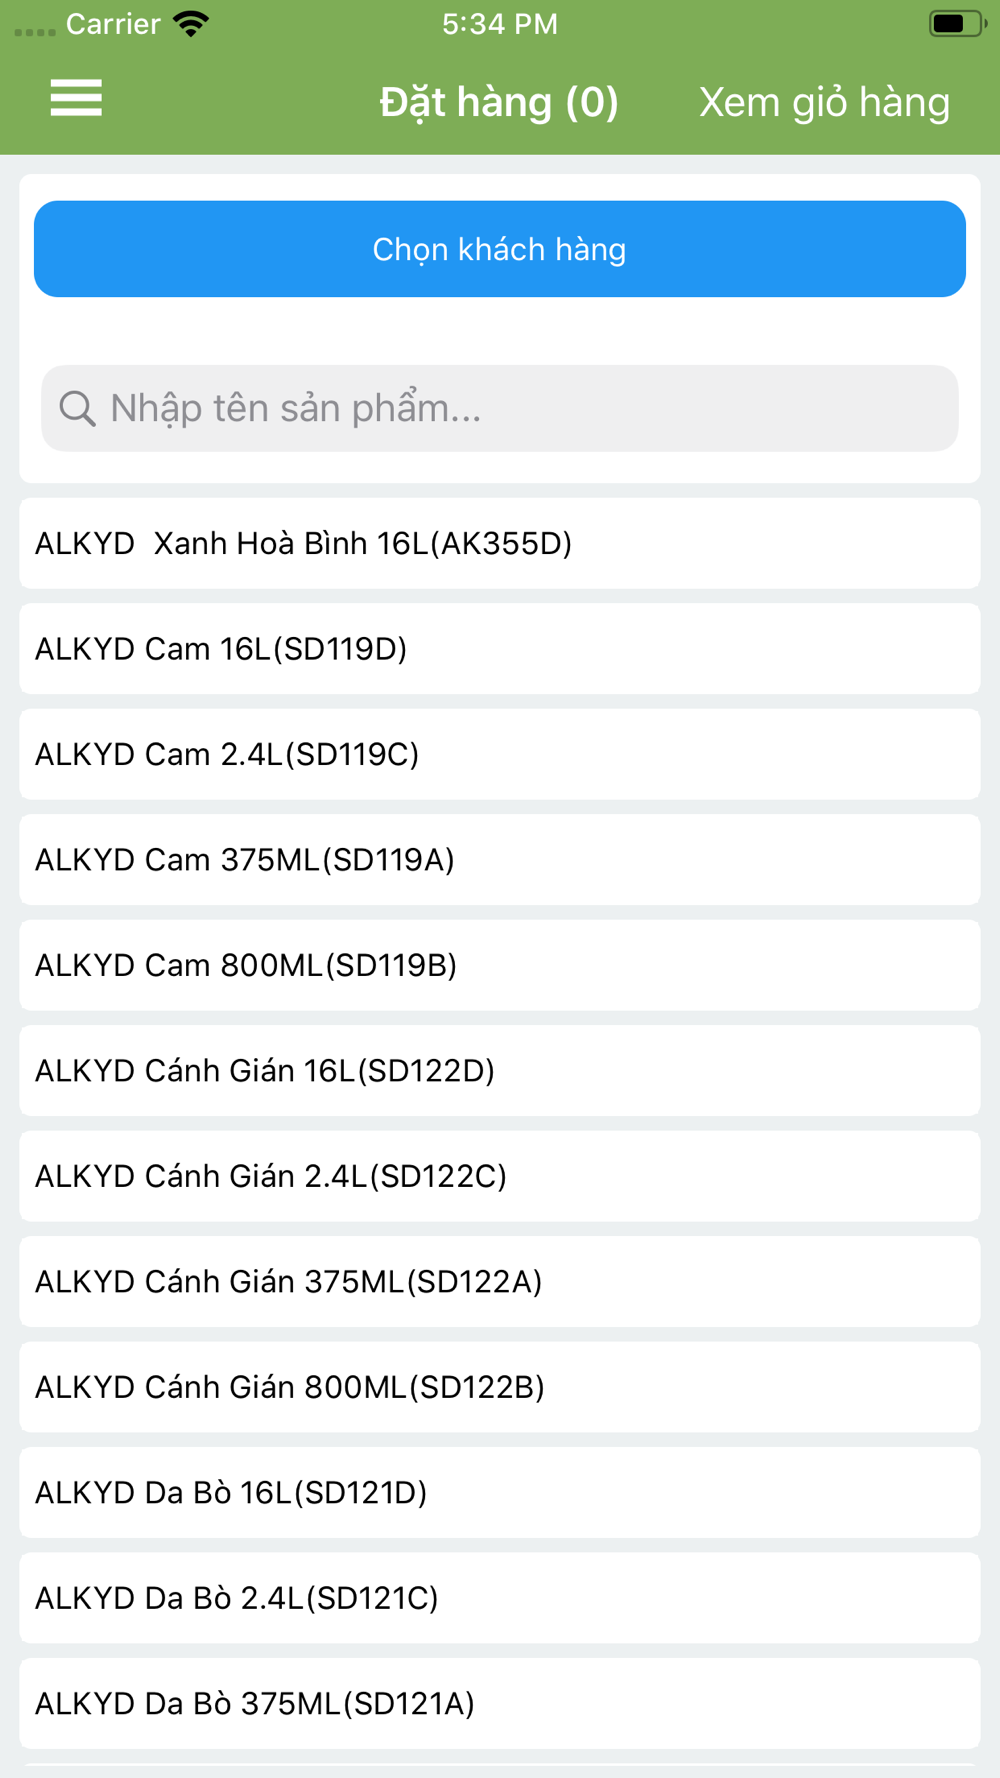Pick ALKYD Cam 375ML(SD119A) item
Image resolution: width=1000 pixels, height=1778 pixels.
tap(499, 860)
